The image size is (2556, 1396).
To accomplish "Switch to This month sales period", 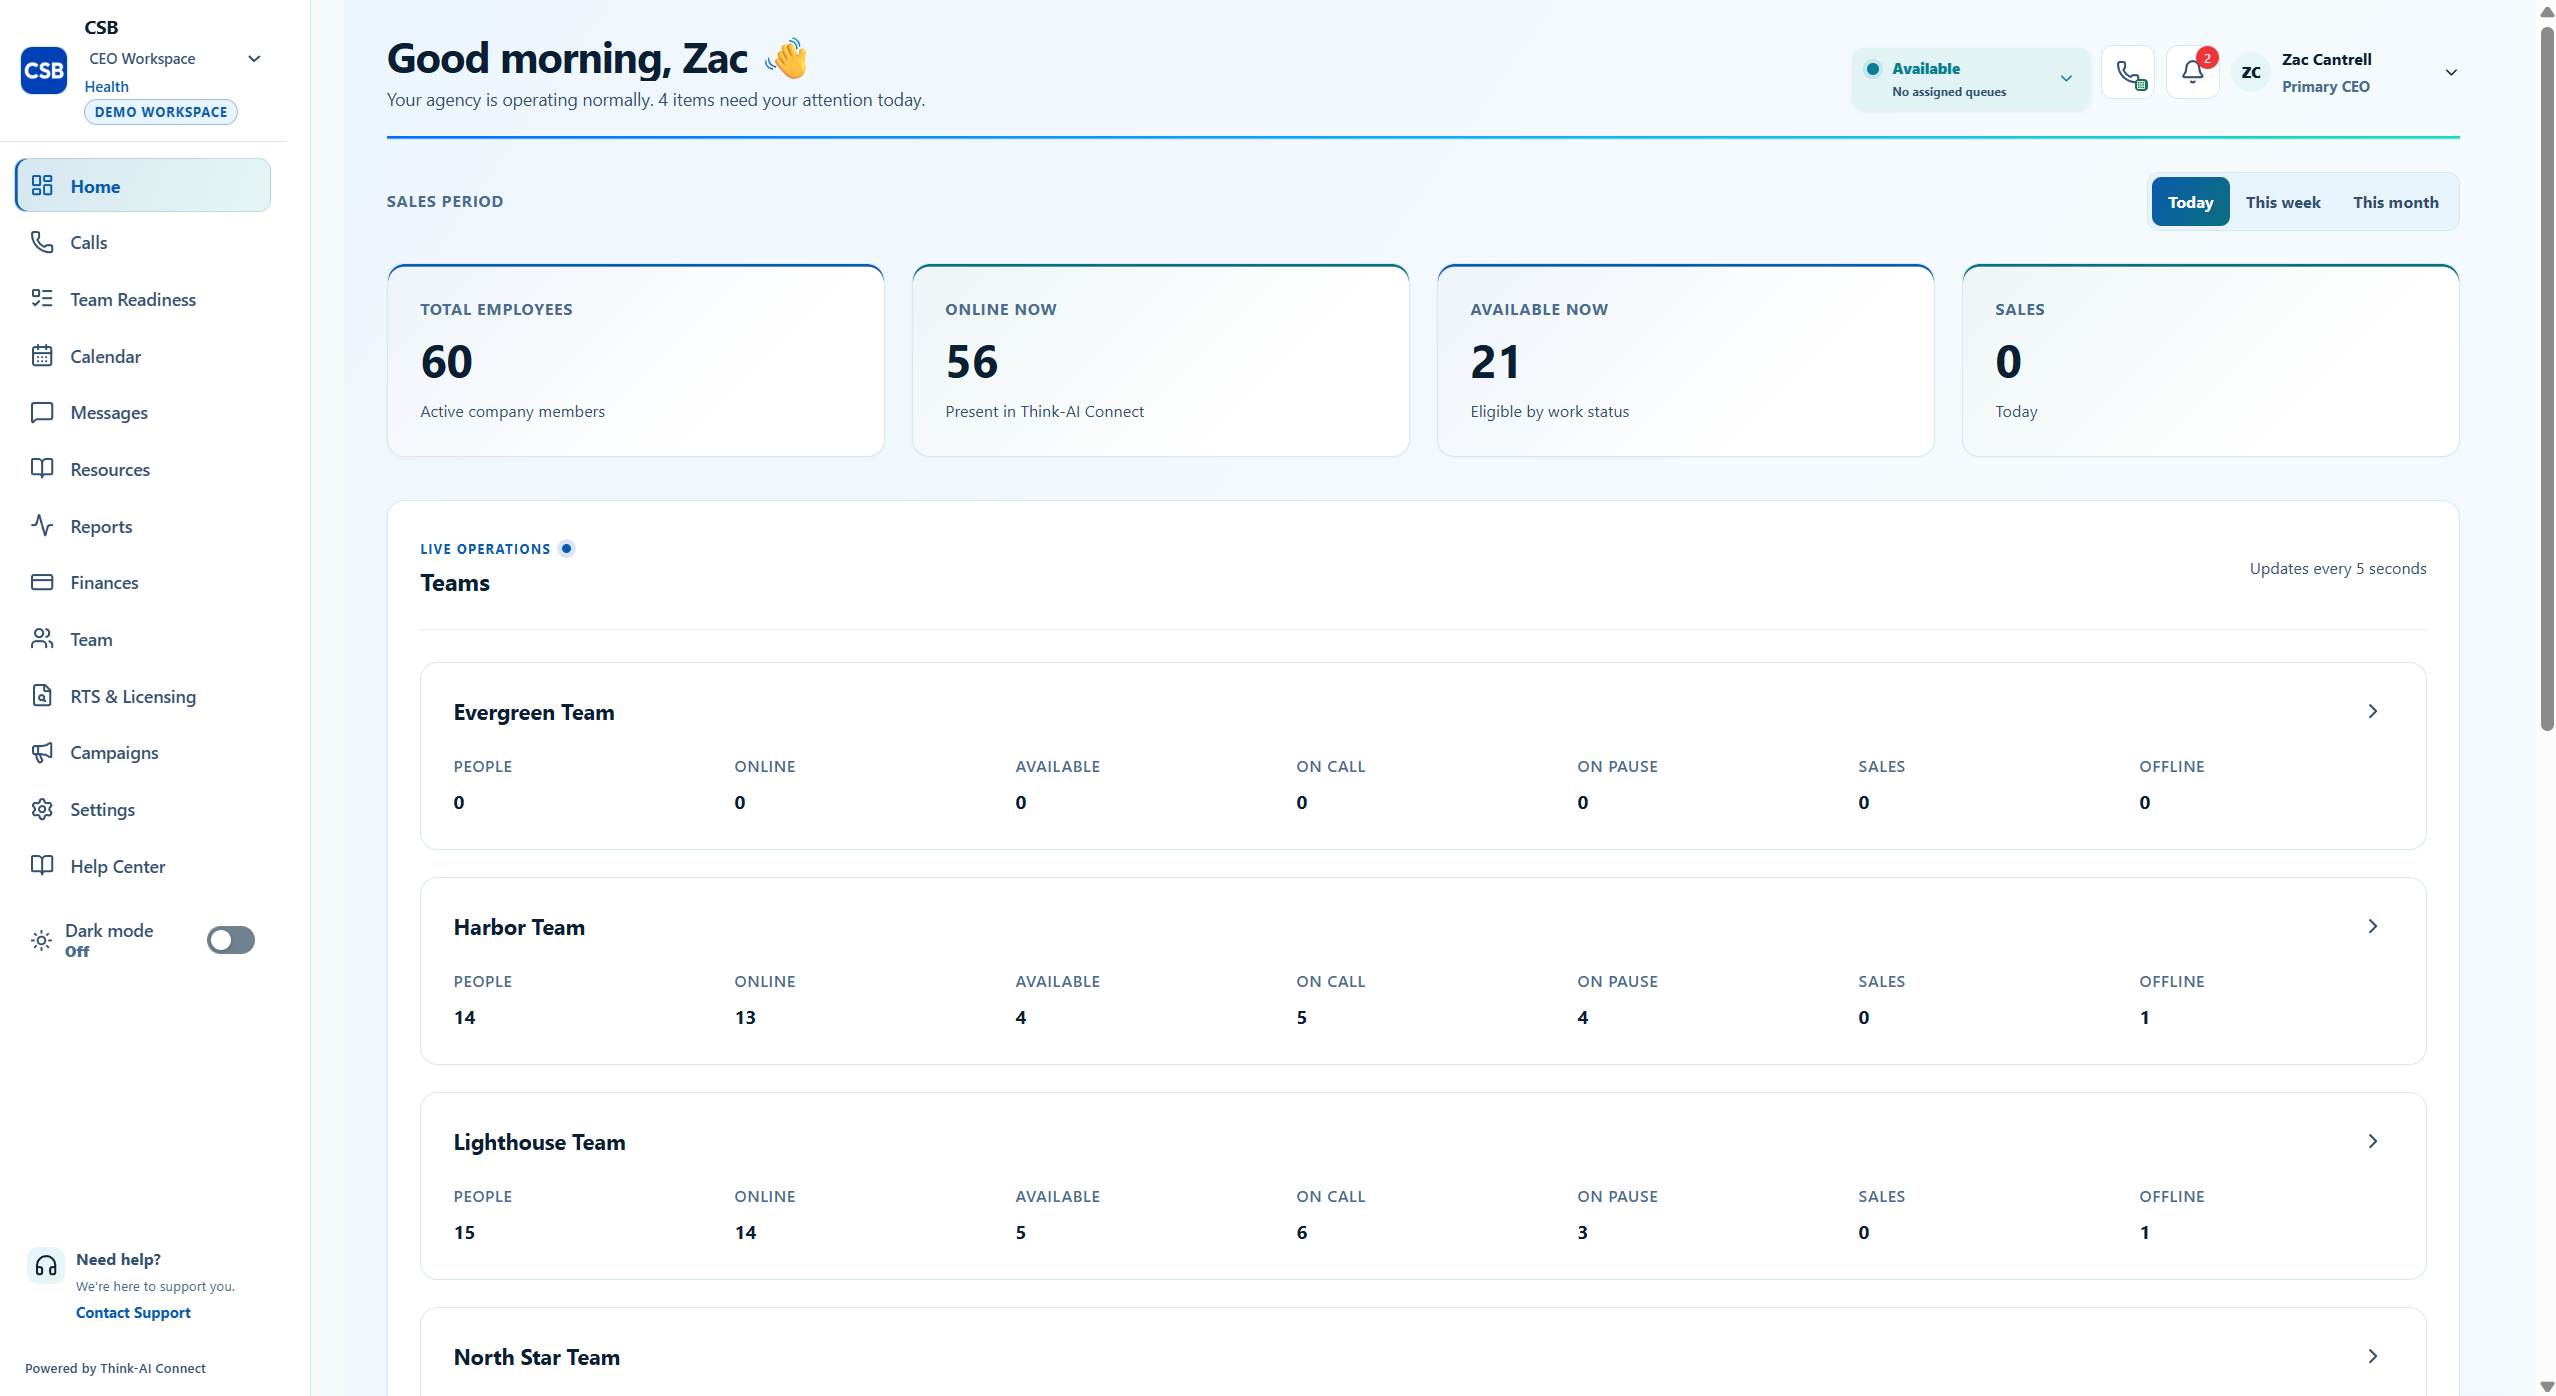I will (x=2395, y=202).
